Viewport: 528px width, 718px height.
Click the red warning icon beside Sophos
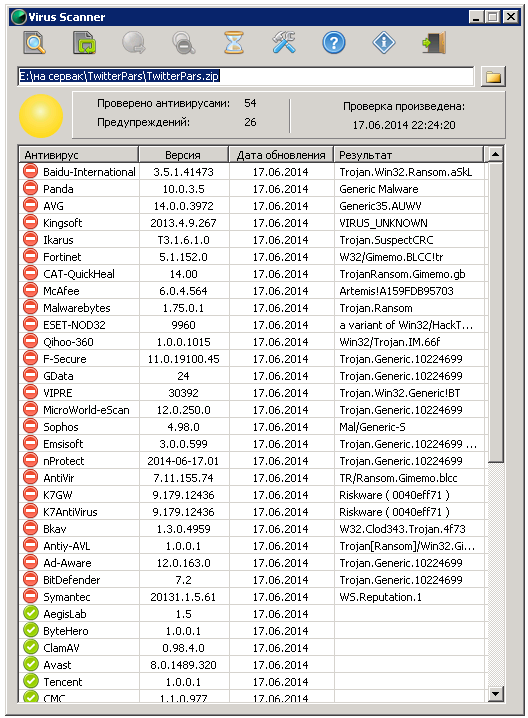click(x=30, y=427)
